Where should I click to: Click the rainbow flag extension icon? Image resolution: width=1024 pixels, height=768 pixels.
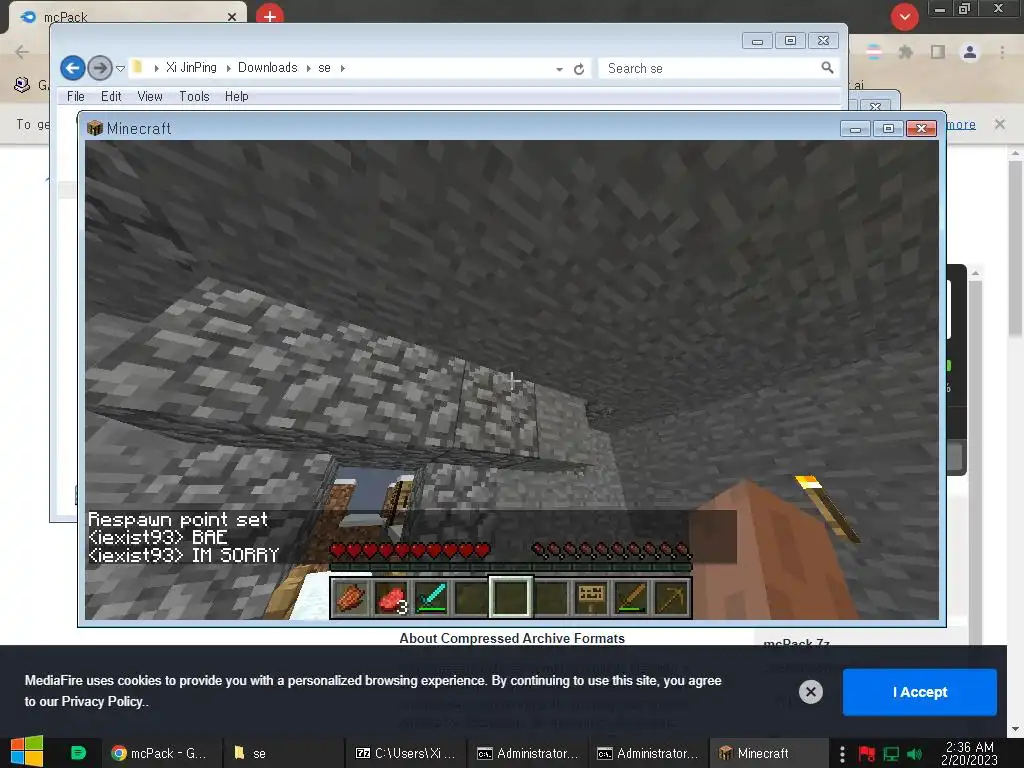pyautogui.click(x=873, y=52)
